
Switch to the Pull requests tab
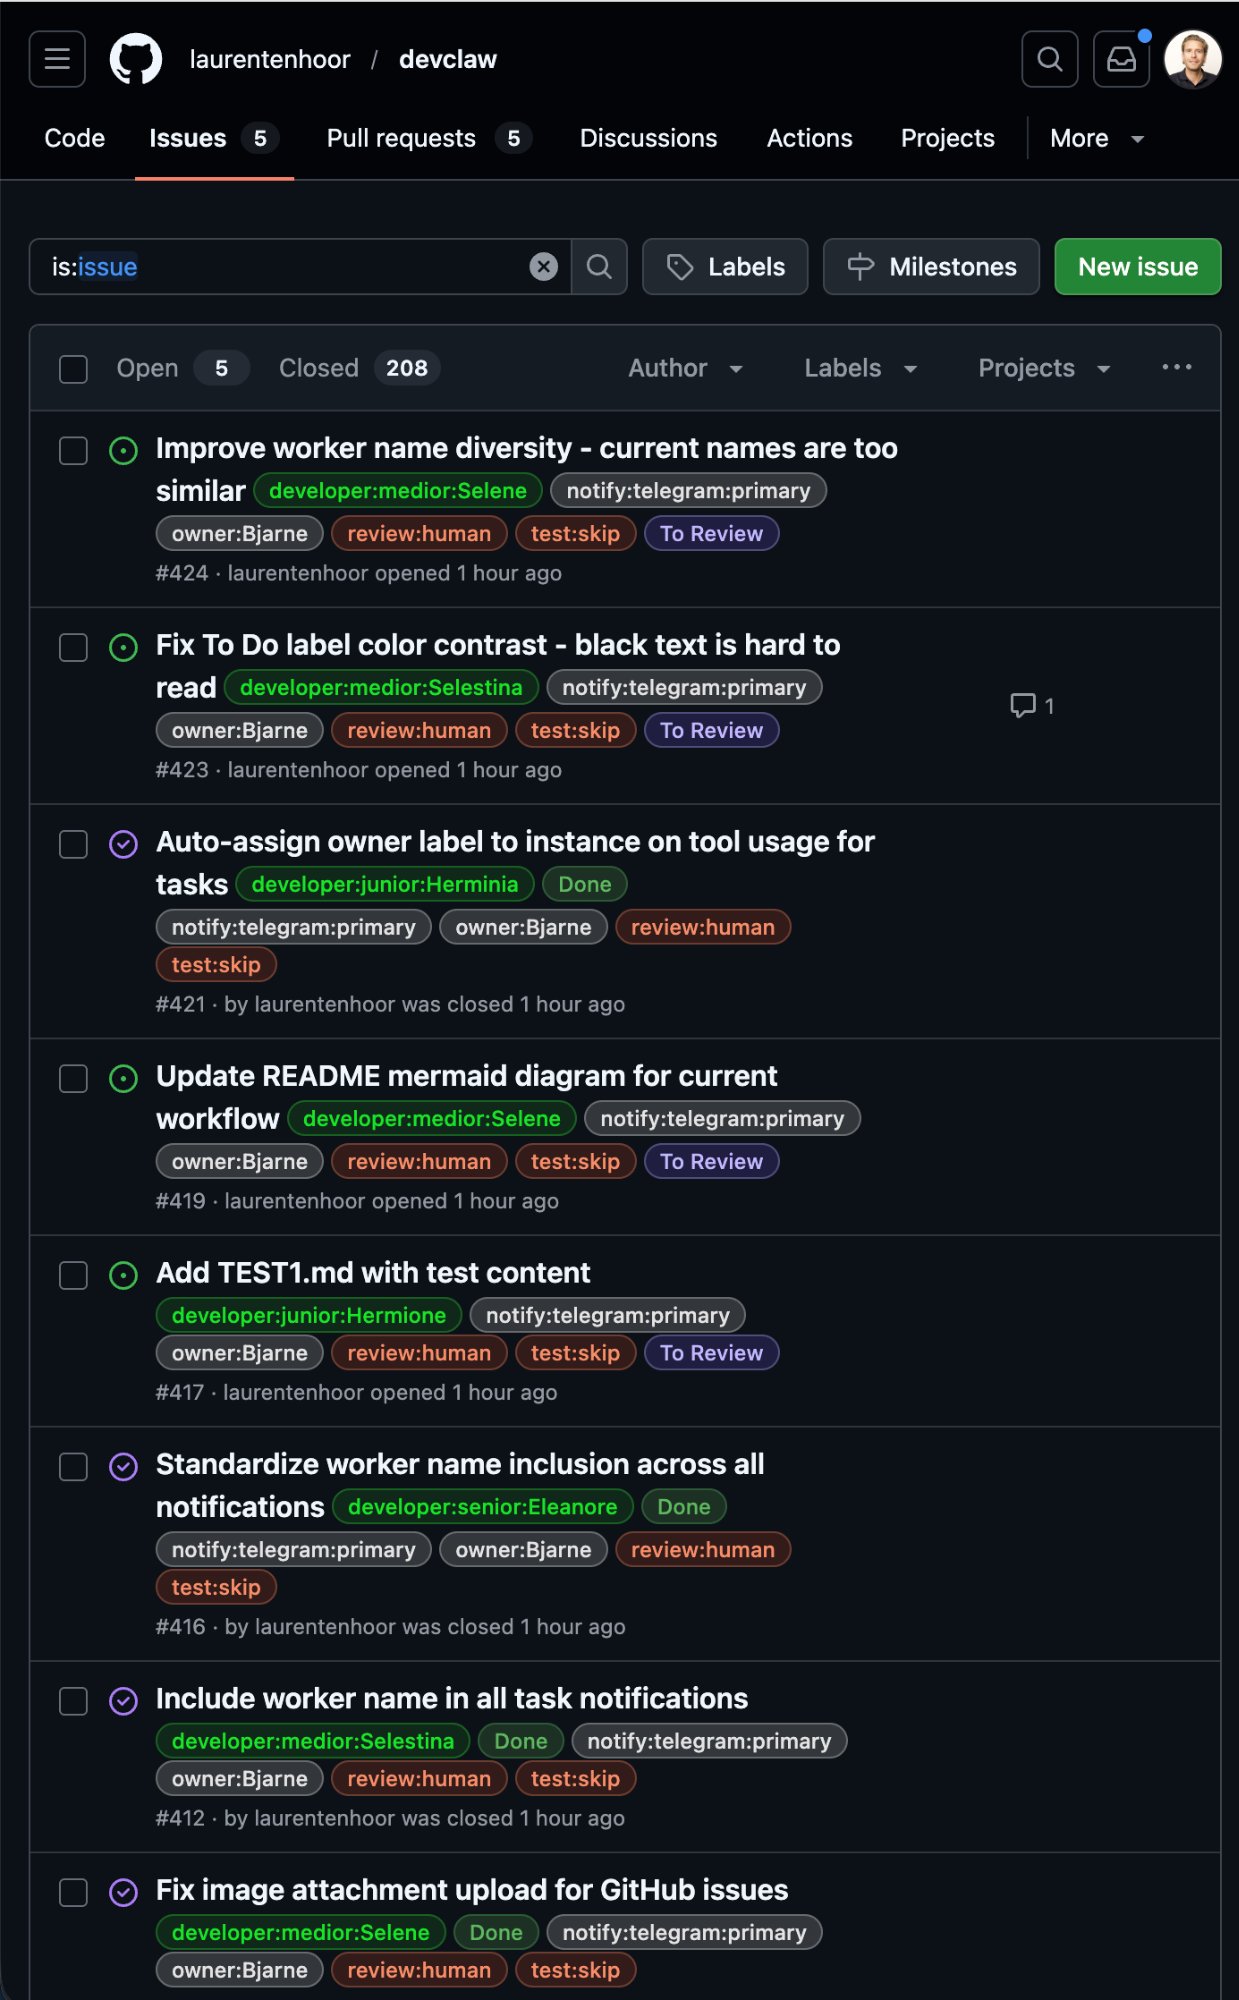(401, 138)
